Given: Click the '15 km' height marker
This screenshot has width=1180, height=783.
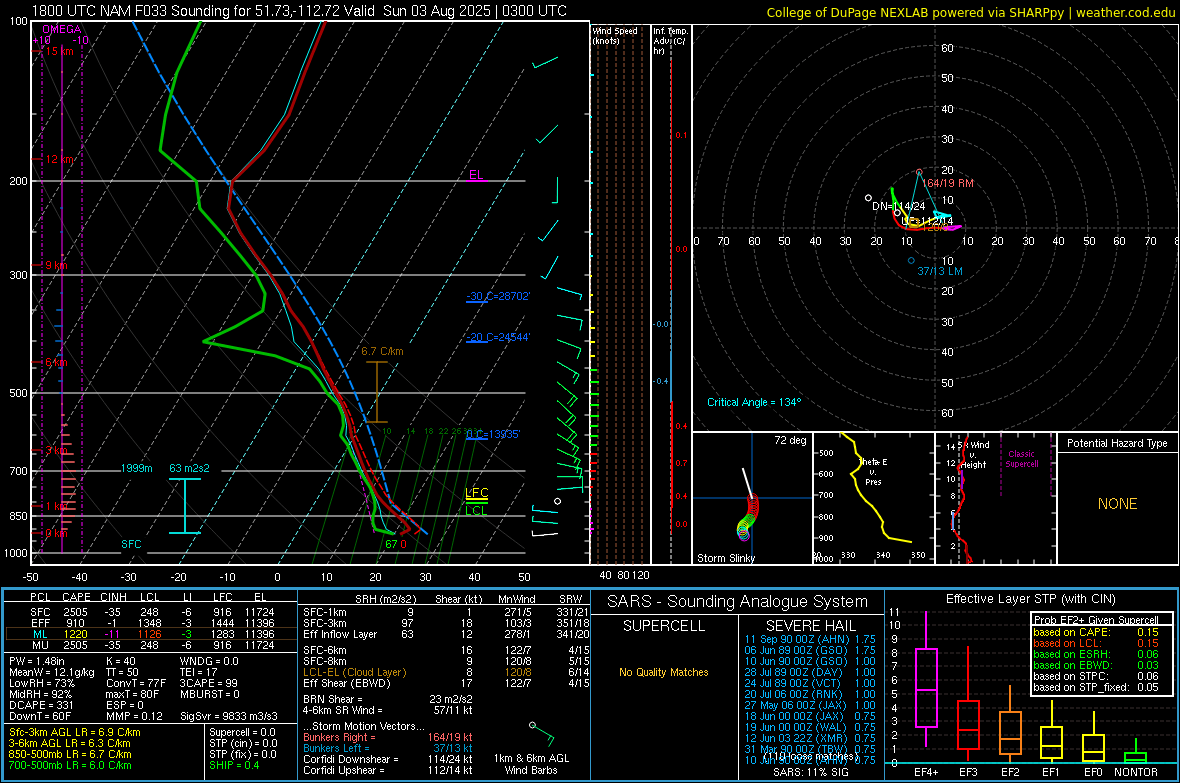Looking at the screenshot, I should tap(59, 51).
